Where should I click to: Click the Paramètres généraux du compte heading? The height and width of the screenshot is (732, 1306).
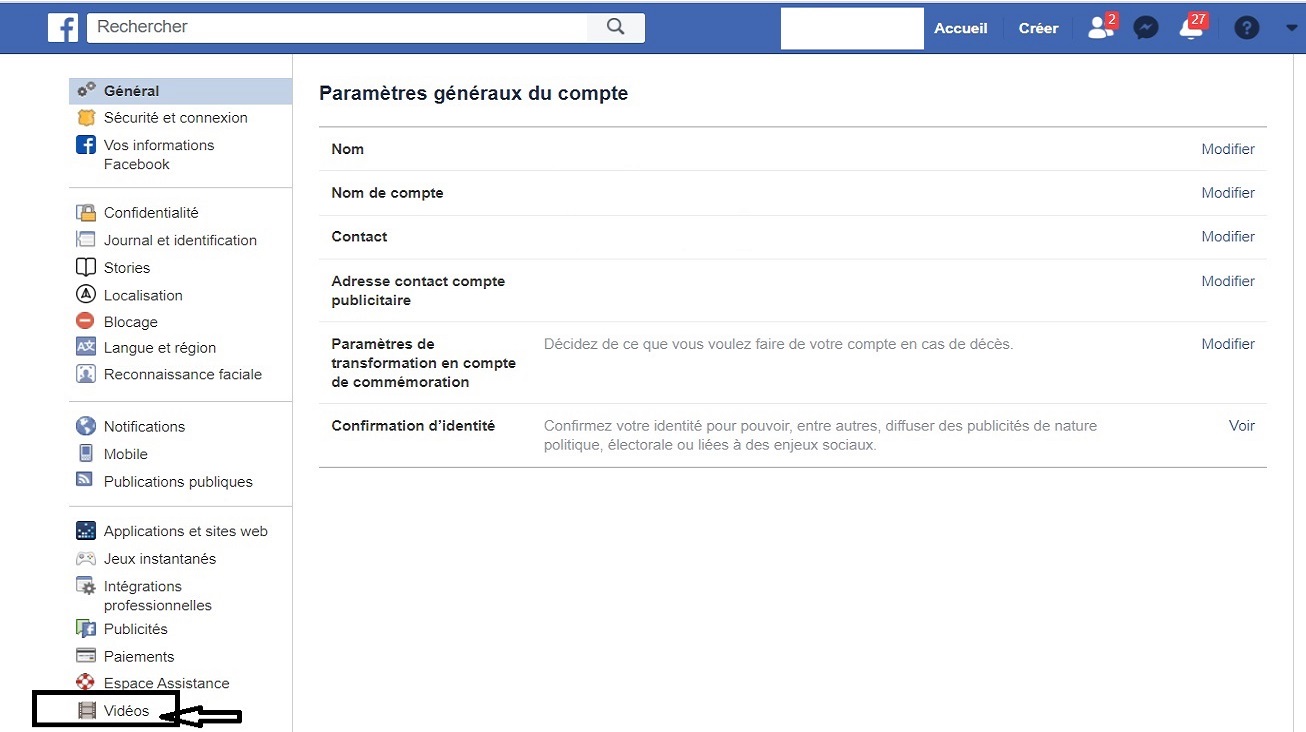point(473,93)
